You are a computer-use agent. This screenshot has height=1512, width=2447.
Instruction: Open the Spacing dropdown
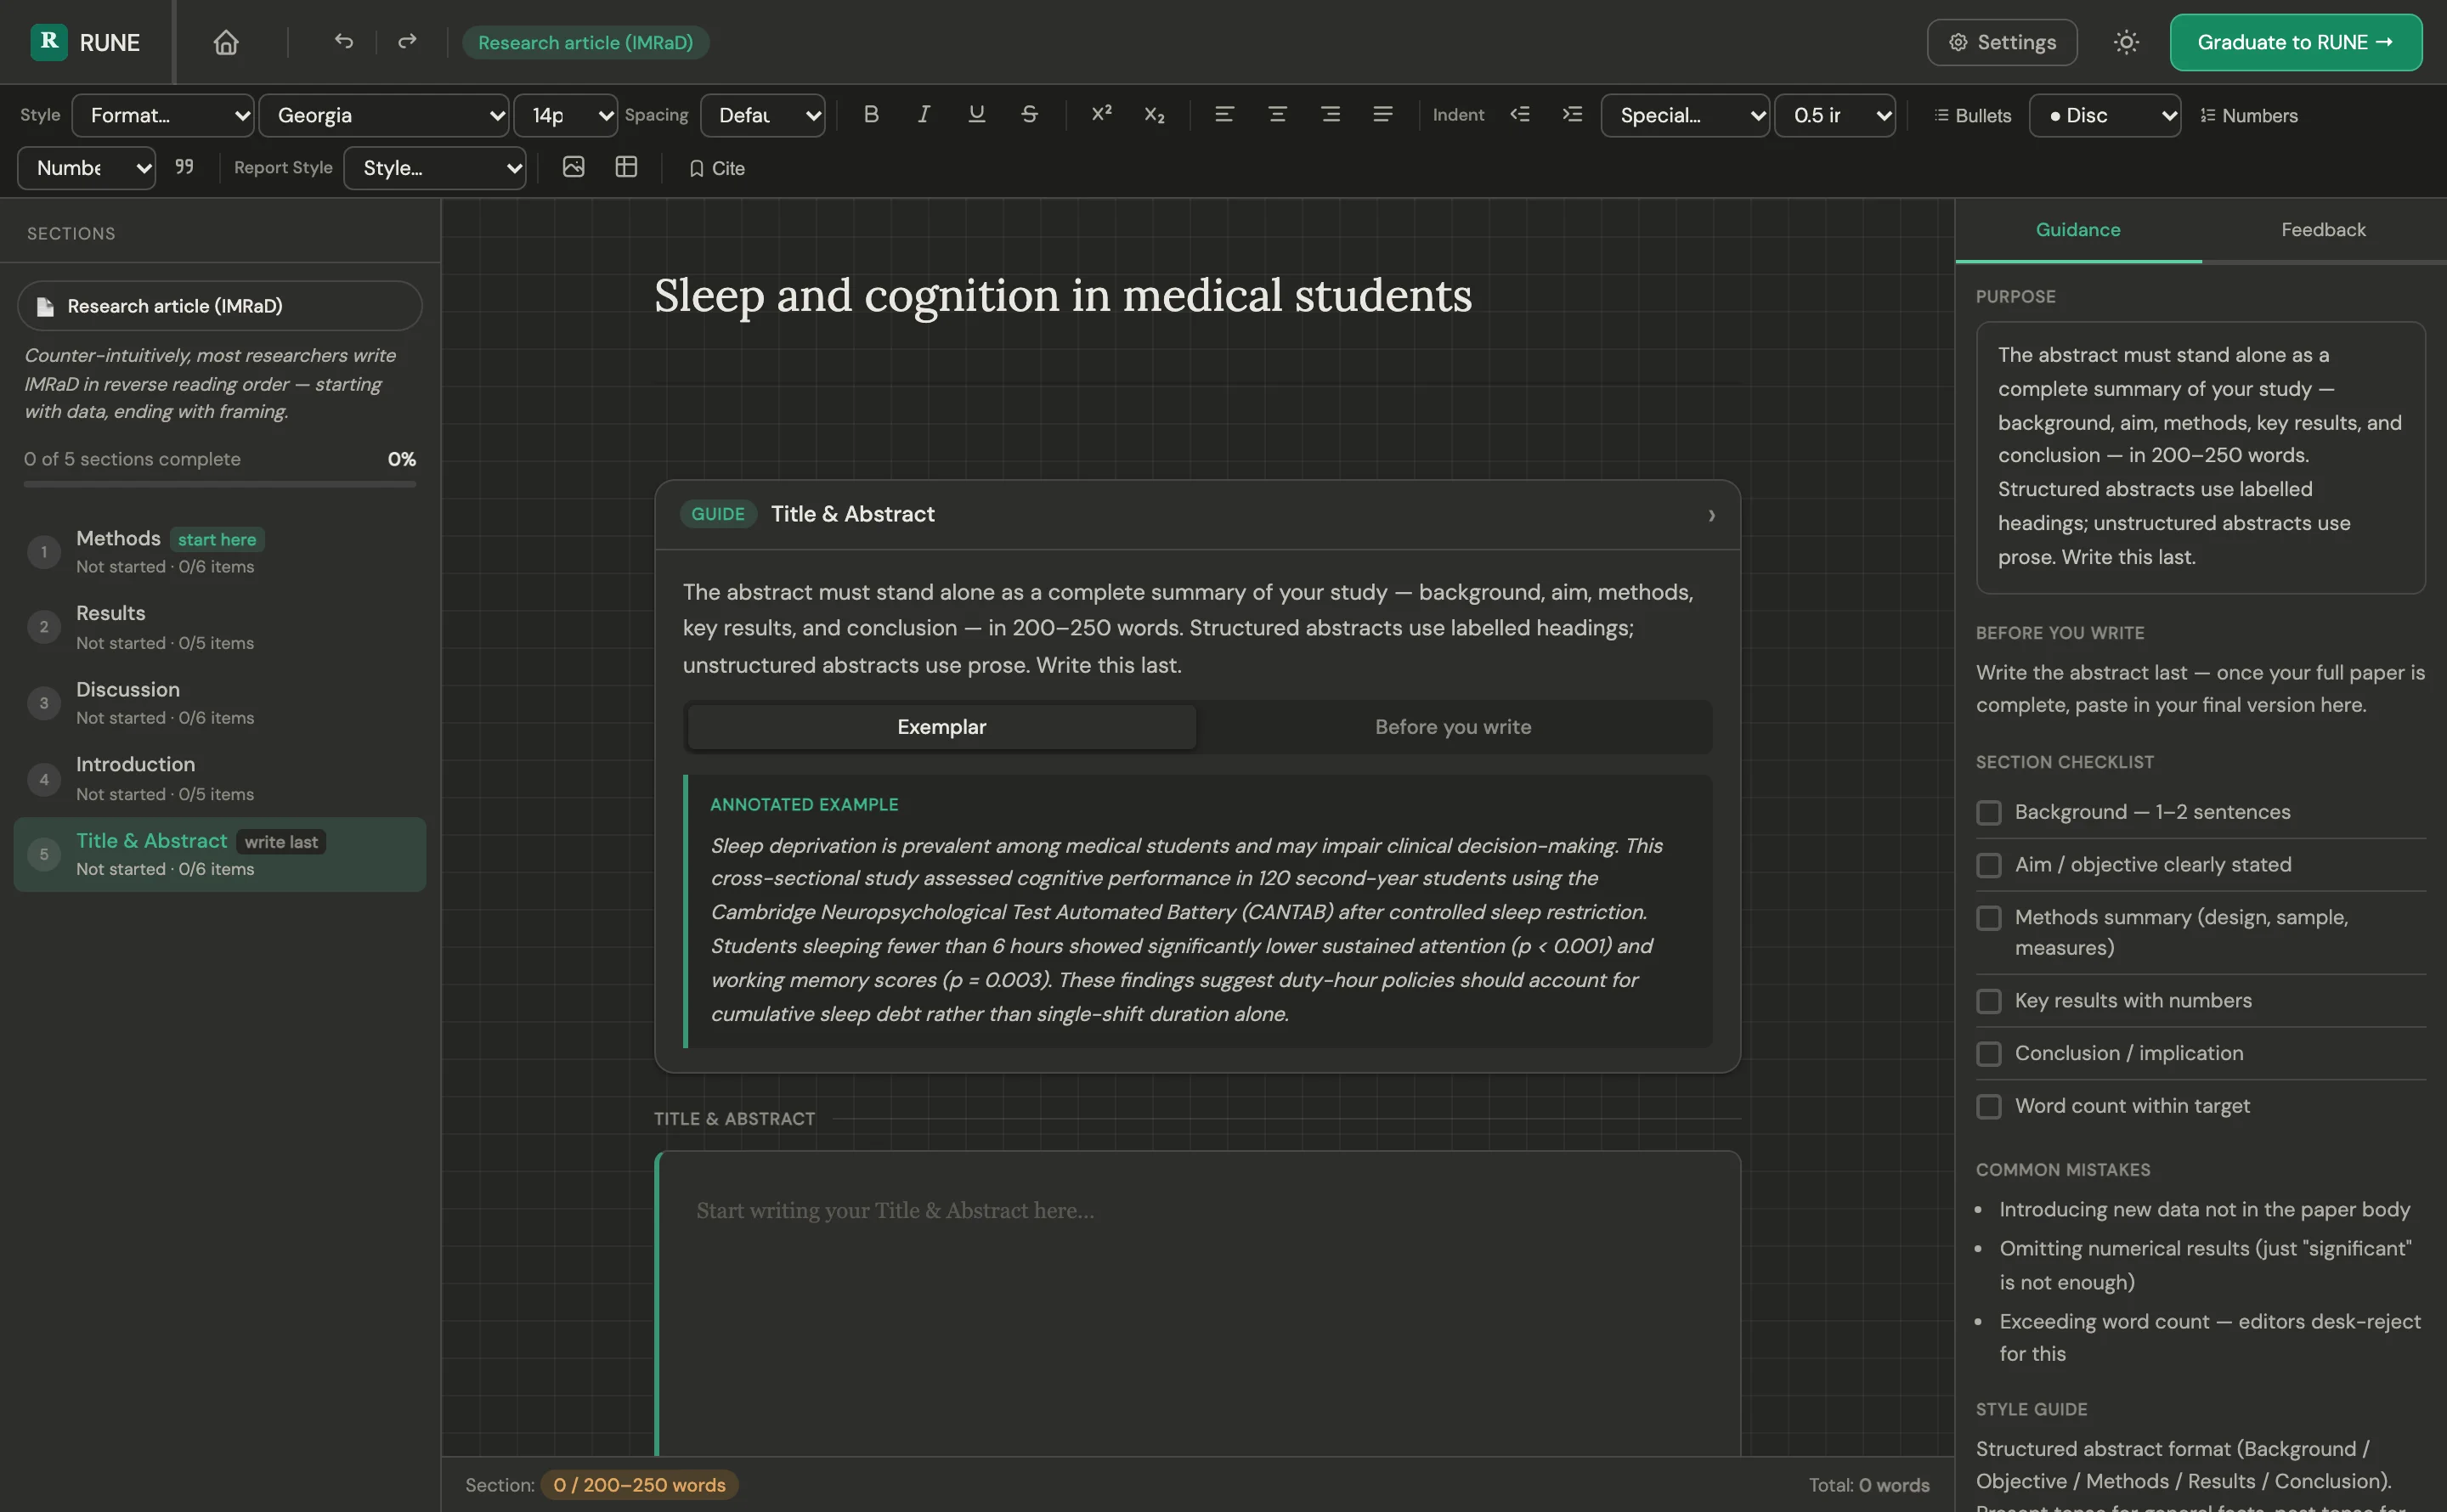(x=763, y=115)
